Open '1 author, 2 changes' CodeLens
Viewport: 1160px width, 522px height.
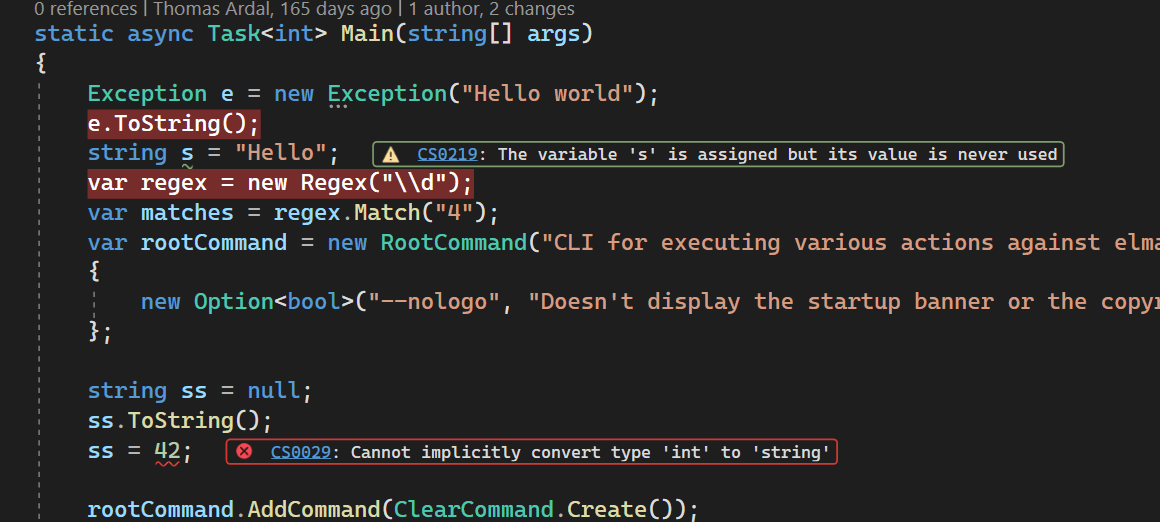click(491, 10)
